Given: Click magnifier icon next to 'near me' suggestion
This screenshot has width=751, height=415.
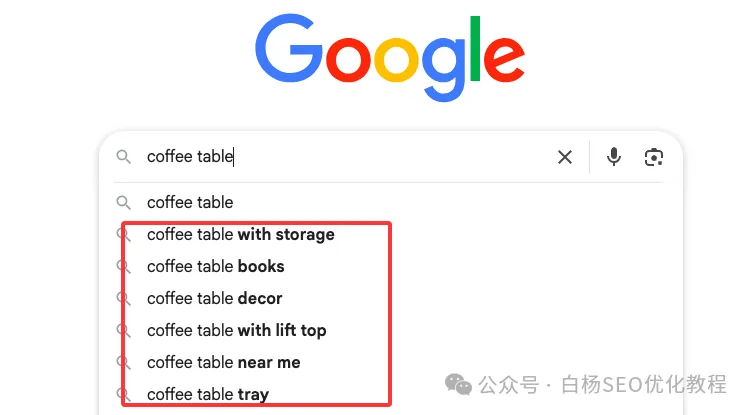Looking at the screenshot, I should [x=124, y=363].
